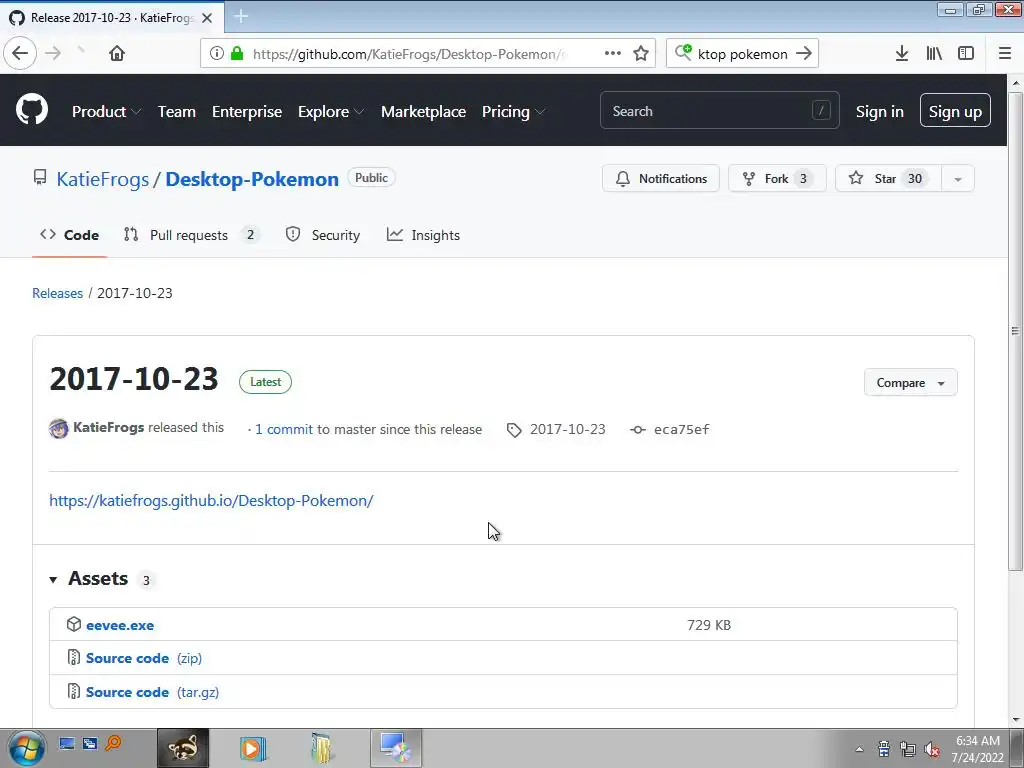Open the 1 commit link
The height and width of the screenshot is (768, 1024).
[284, 429]
